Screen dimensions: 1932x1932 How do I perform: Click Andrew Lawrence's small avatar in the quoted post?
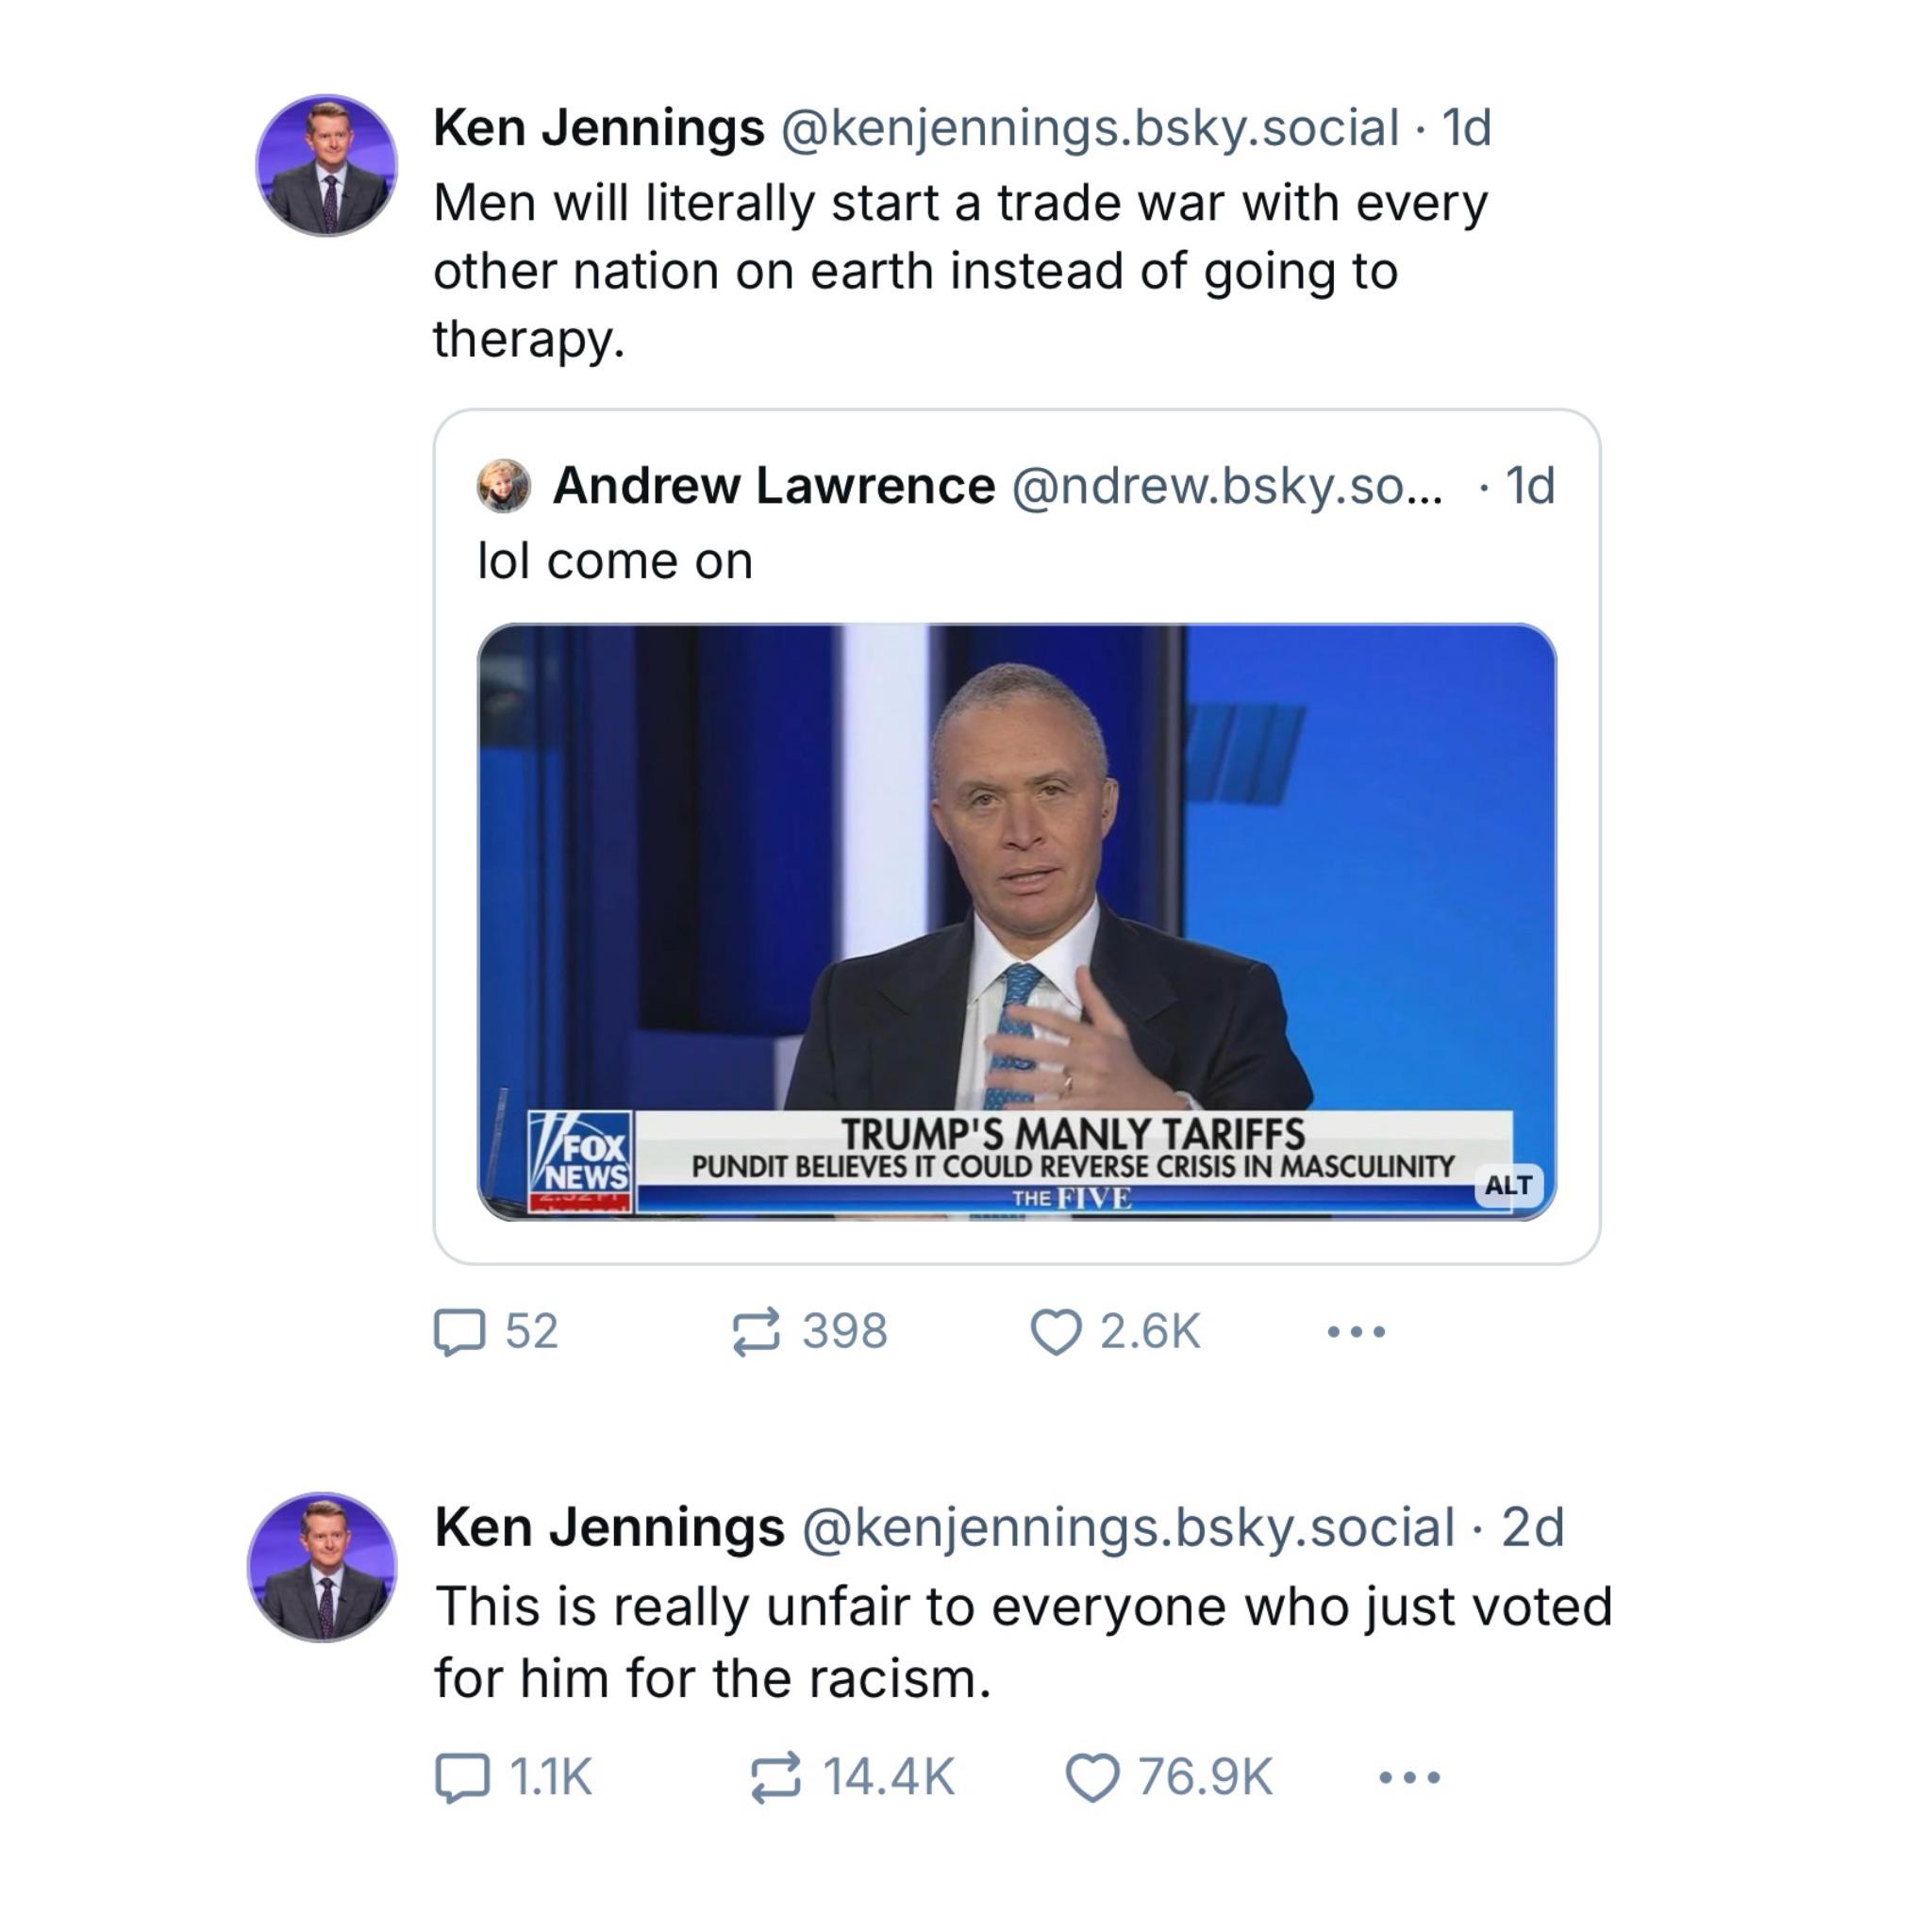tap(504, 486)
